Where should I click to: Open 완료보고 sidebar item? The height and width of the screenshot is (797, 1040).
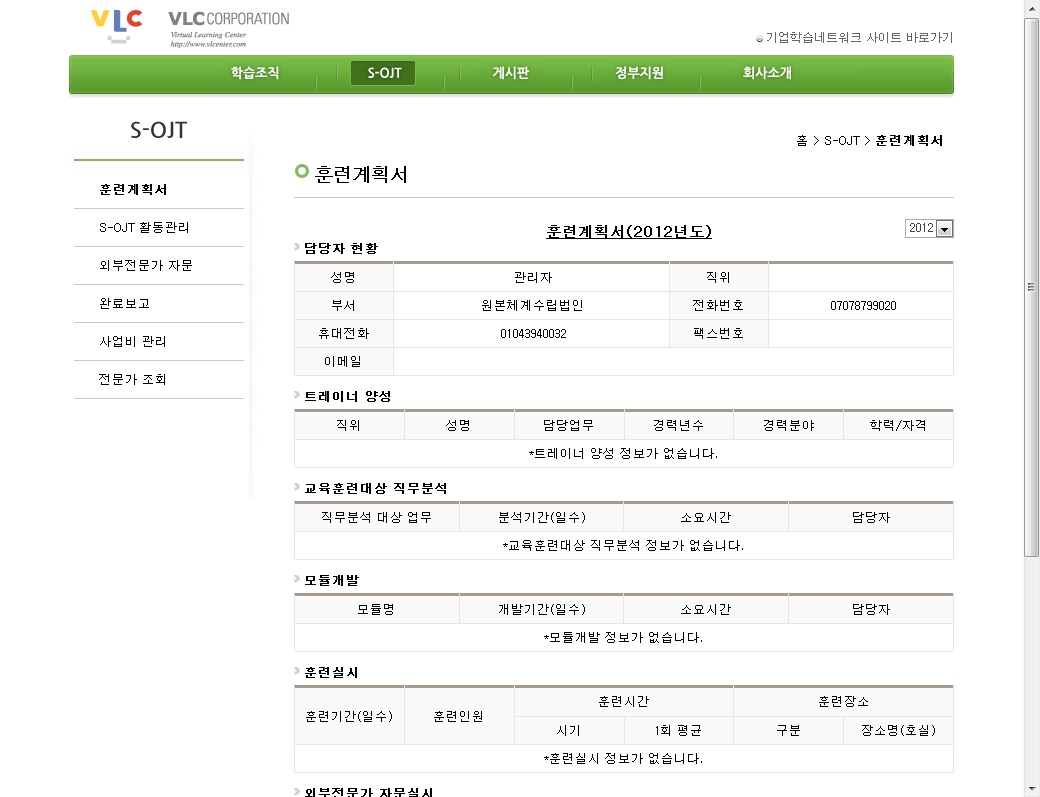[x=125, y=304]
